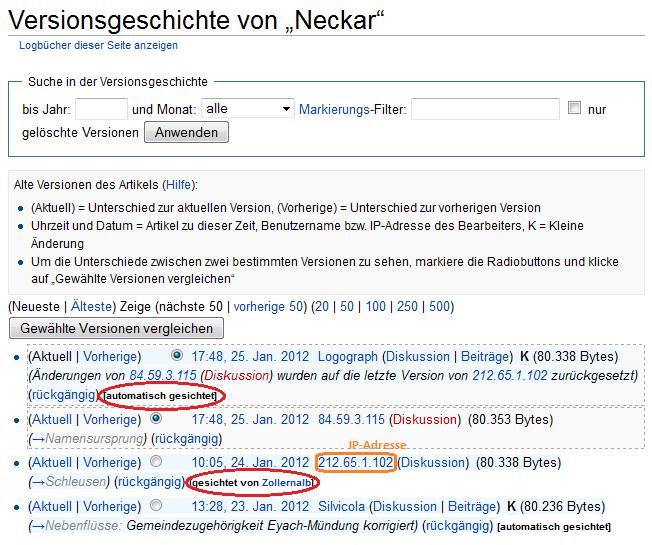Go to the 'Älteste' versions link
This screenshot has height=545, width=652.
[90, 307]
